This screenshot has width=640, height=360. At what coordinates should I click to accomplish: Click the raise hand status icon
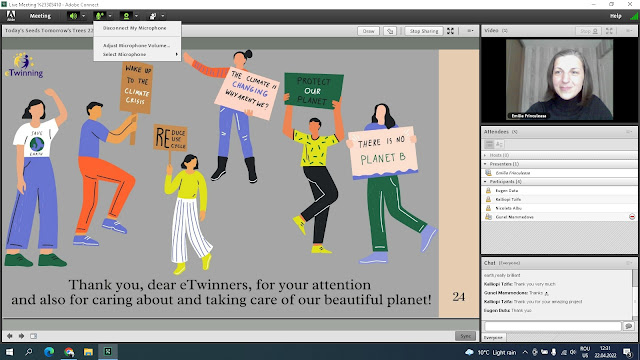click(153, 16)
